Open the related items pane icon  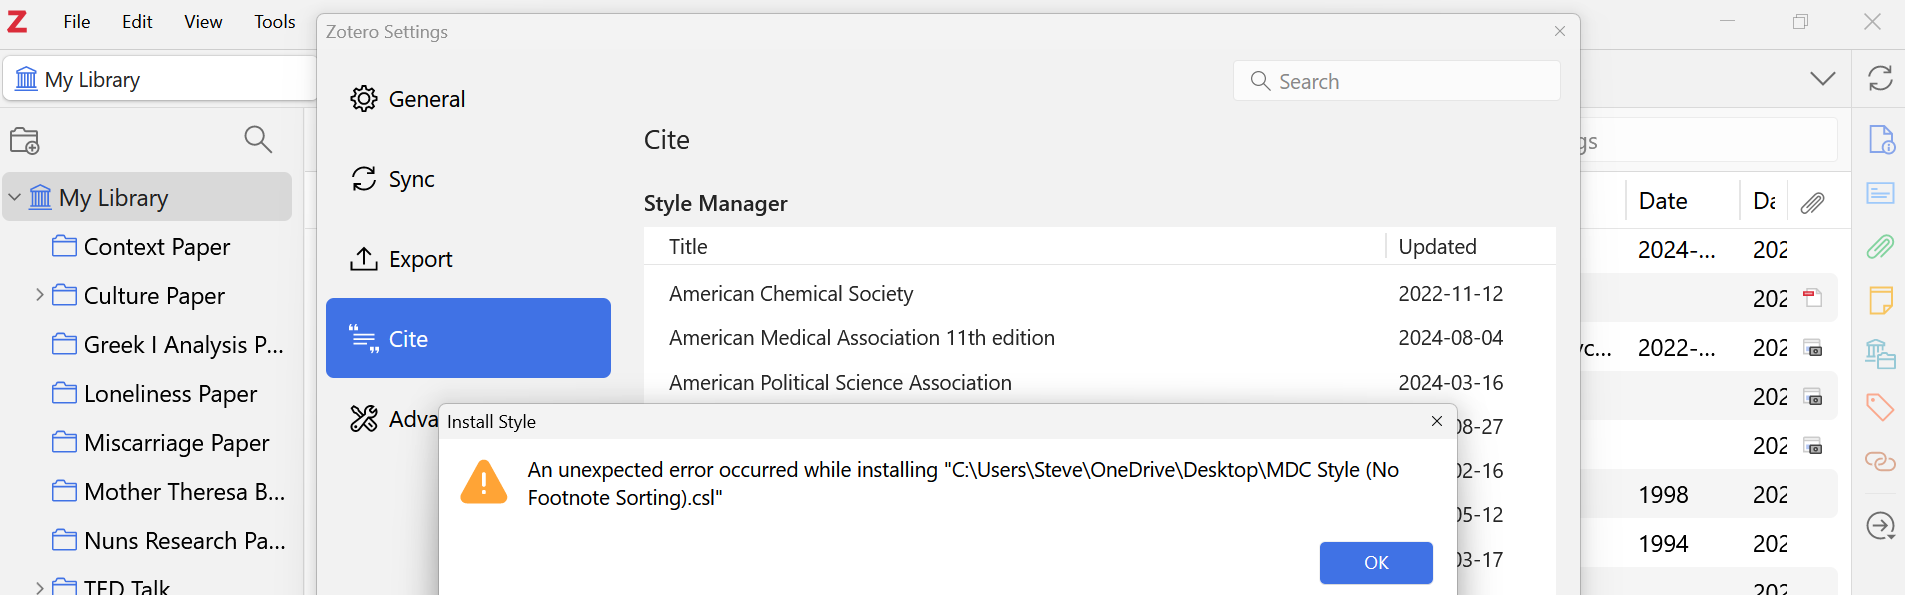tap(1880, 460)
